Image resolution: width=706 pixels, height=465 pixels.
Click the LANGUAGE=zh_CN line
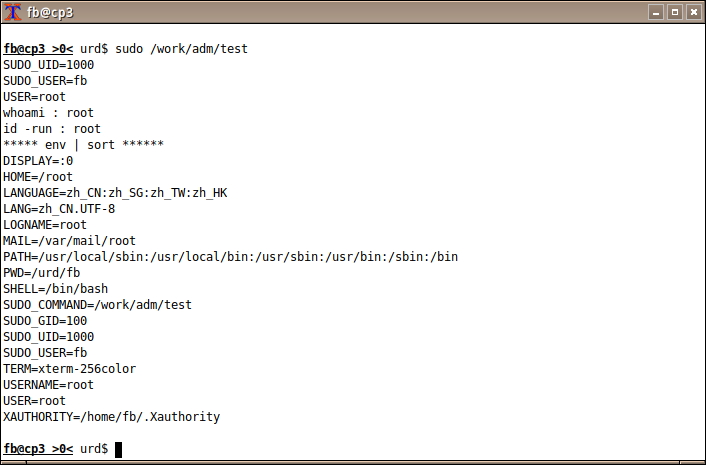(x=115, y=193)
